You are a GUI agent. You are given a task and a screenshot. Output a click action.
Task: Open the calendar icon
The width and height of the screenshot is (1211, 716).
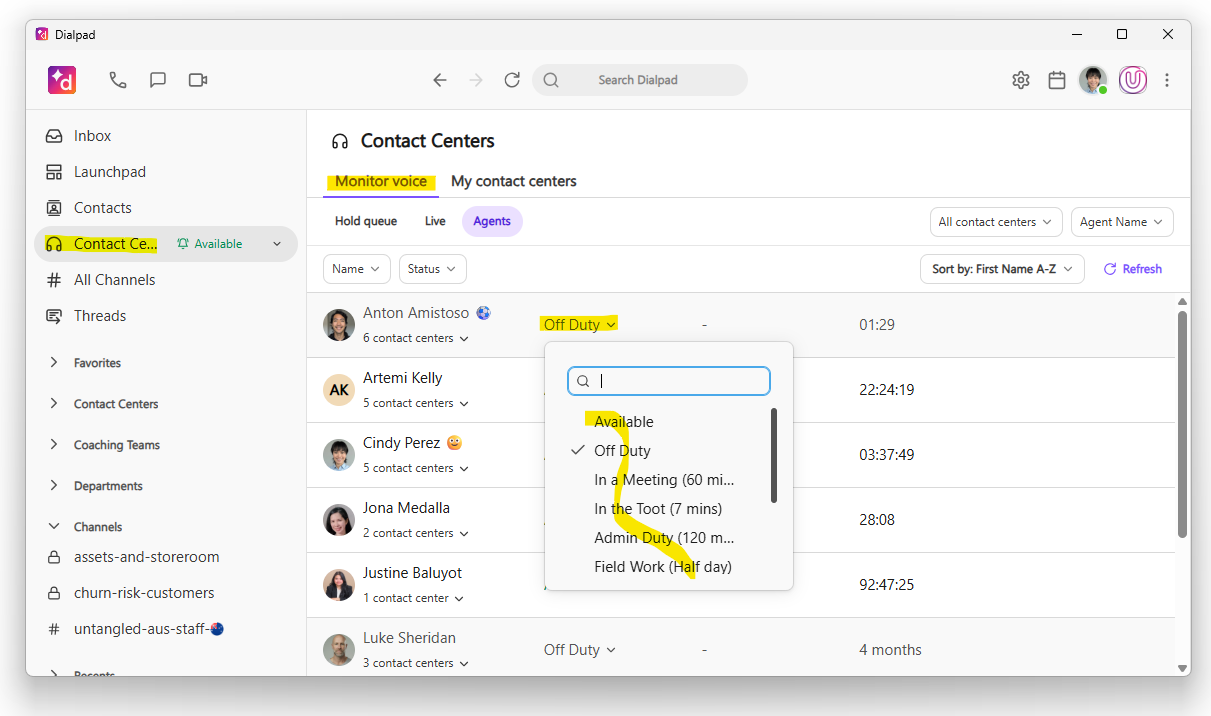tap(1057, 80)
